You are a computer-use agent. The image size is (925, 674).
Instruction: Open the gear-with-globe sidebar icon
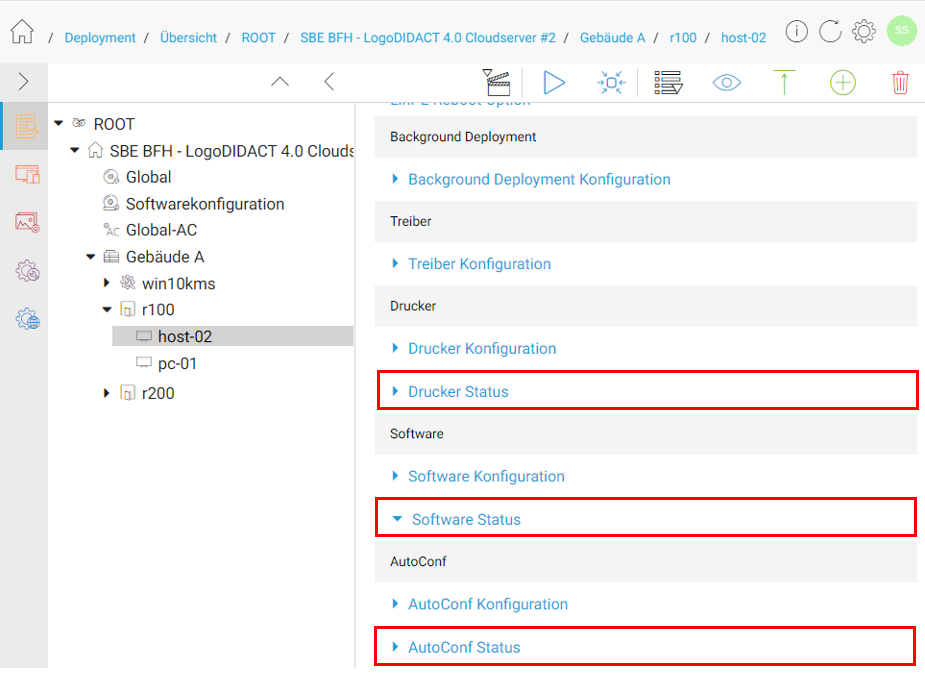click(27, 318)
